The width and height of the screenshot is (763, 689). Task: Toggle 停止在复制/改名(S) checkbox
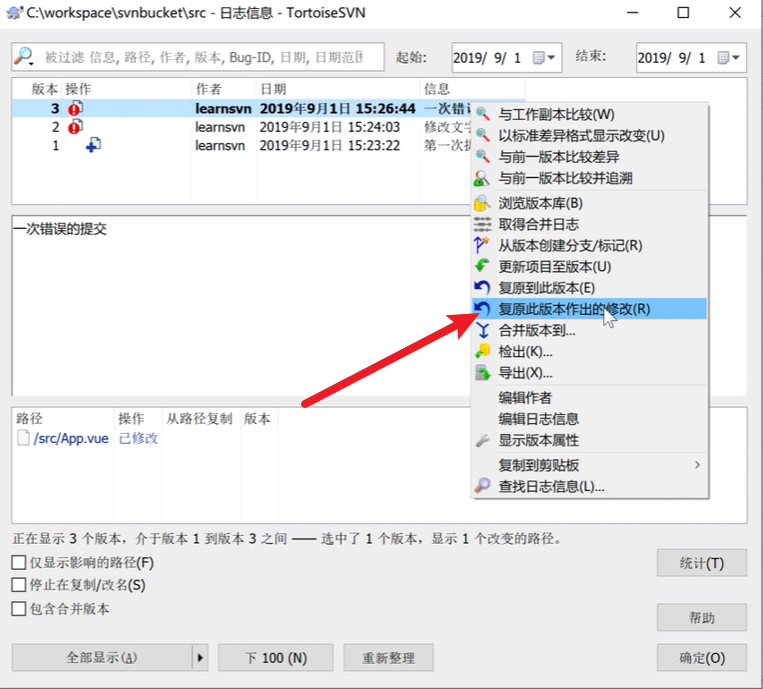click(18, 585)
